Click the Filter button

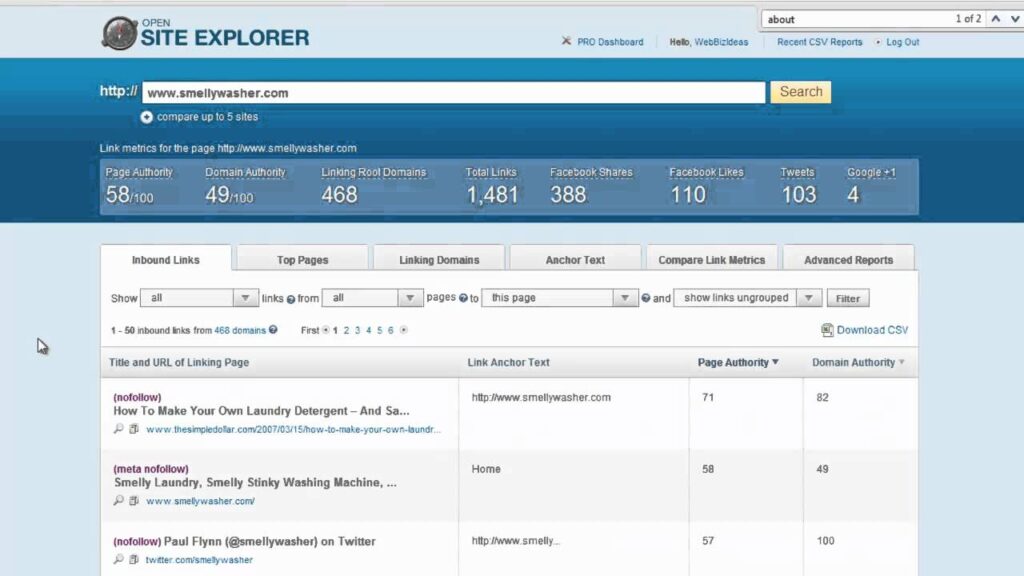pyautogui.click(x=848, y=298)
